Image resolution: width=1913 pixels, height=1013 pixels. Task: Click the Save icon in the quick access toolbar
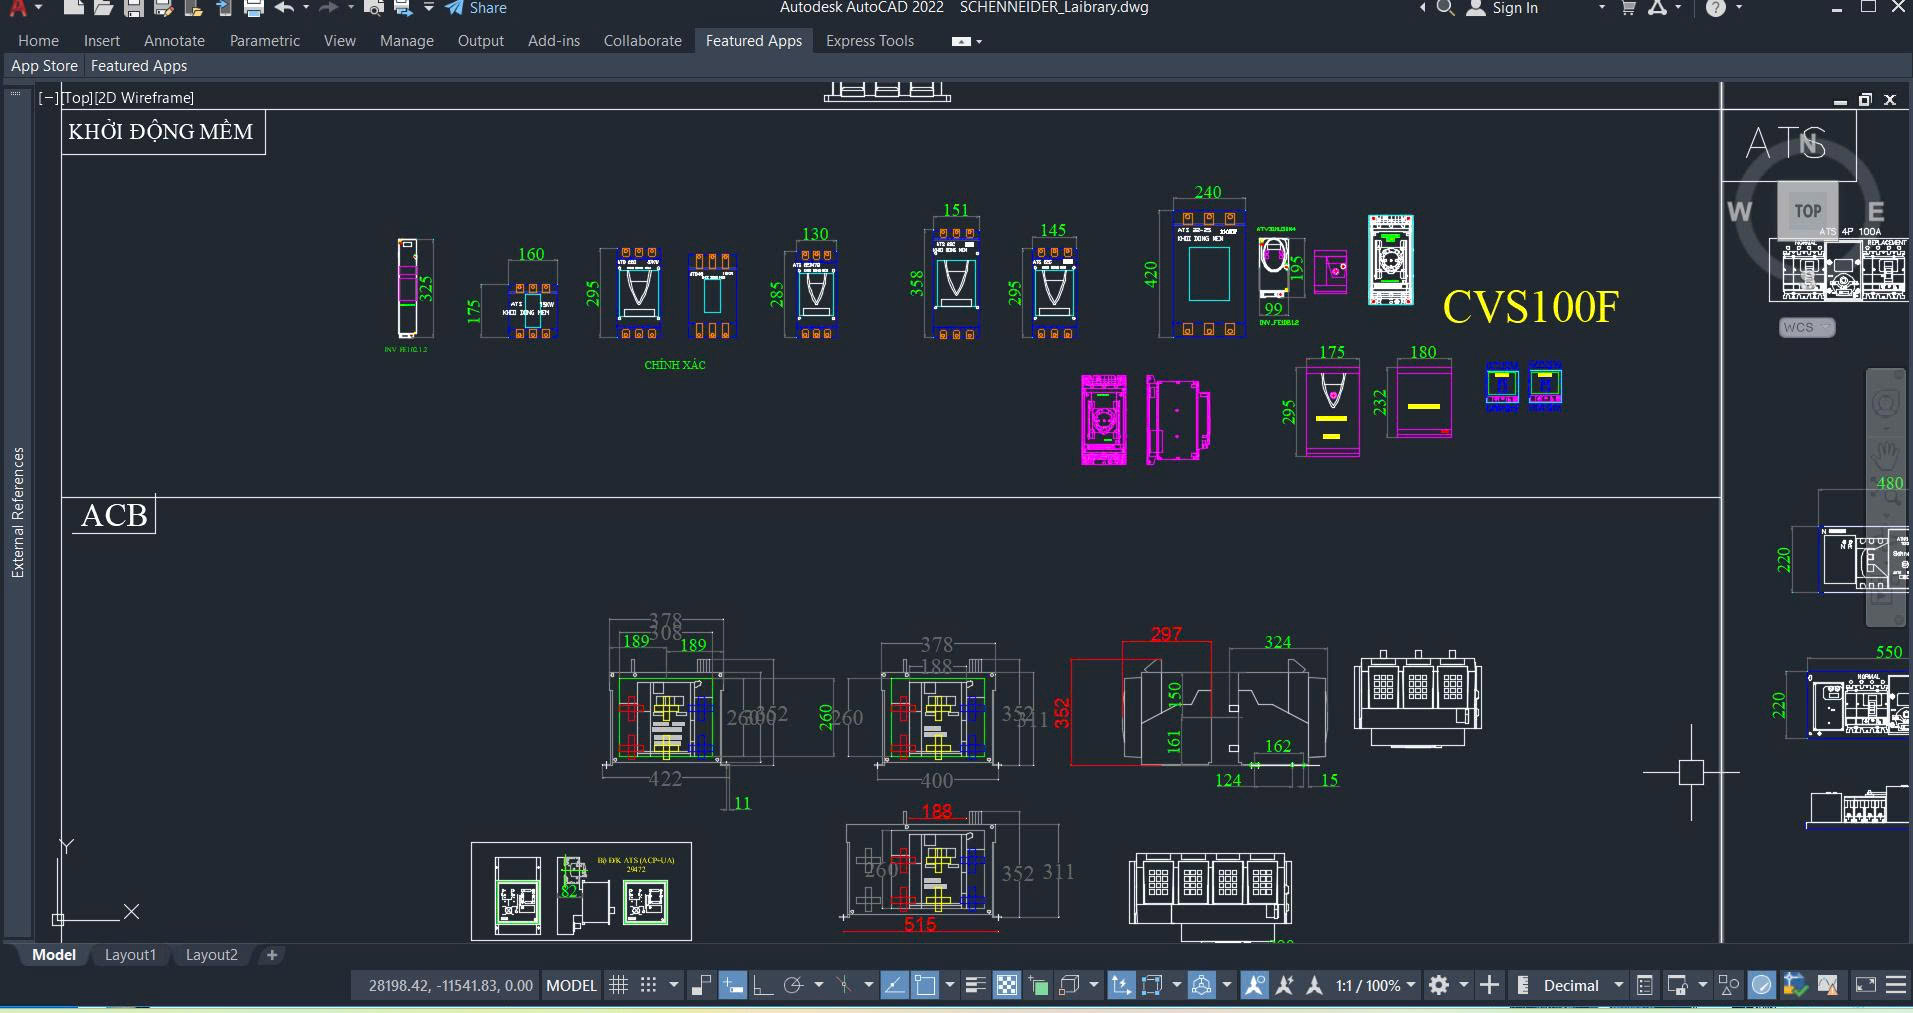pos(133,8)
